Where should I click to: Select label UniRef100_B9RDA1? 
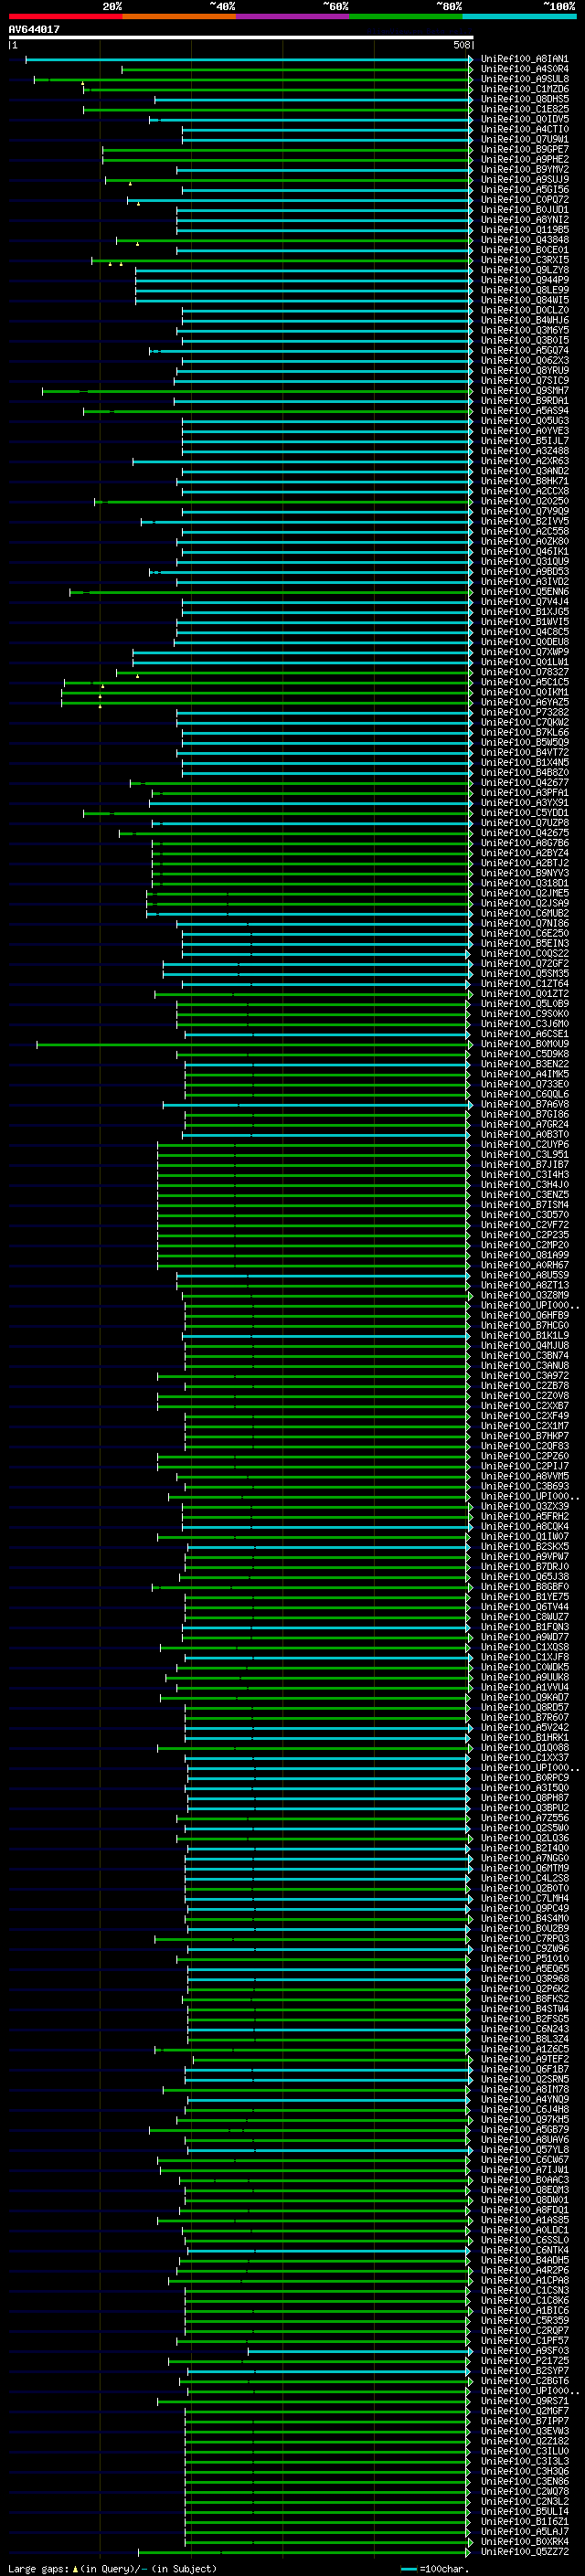pos(524,400)
